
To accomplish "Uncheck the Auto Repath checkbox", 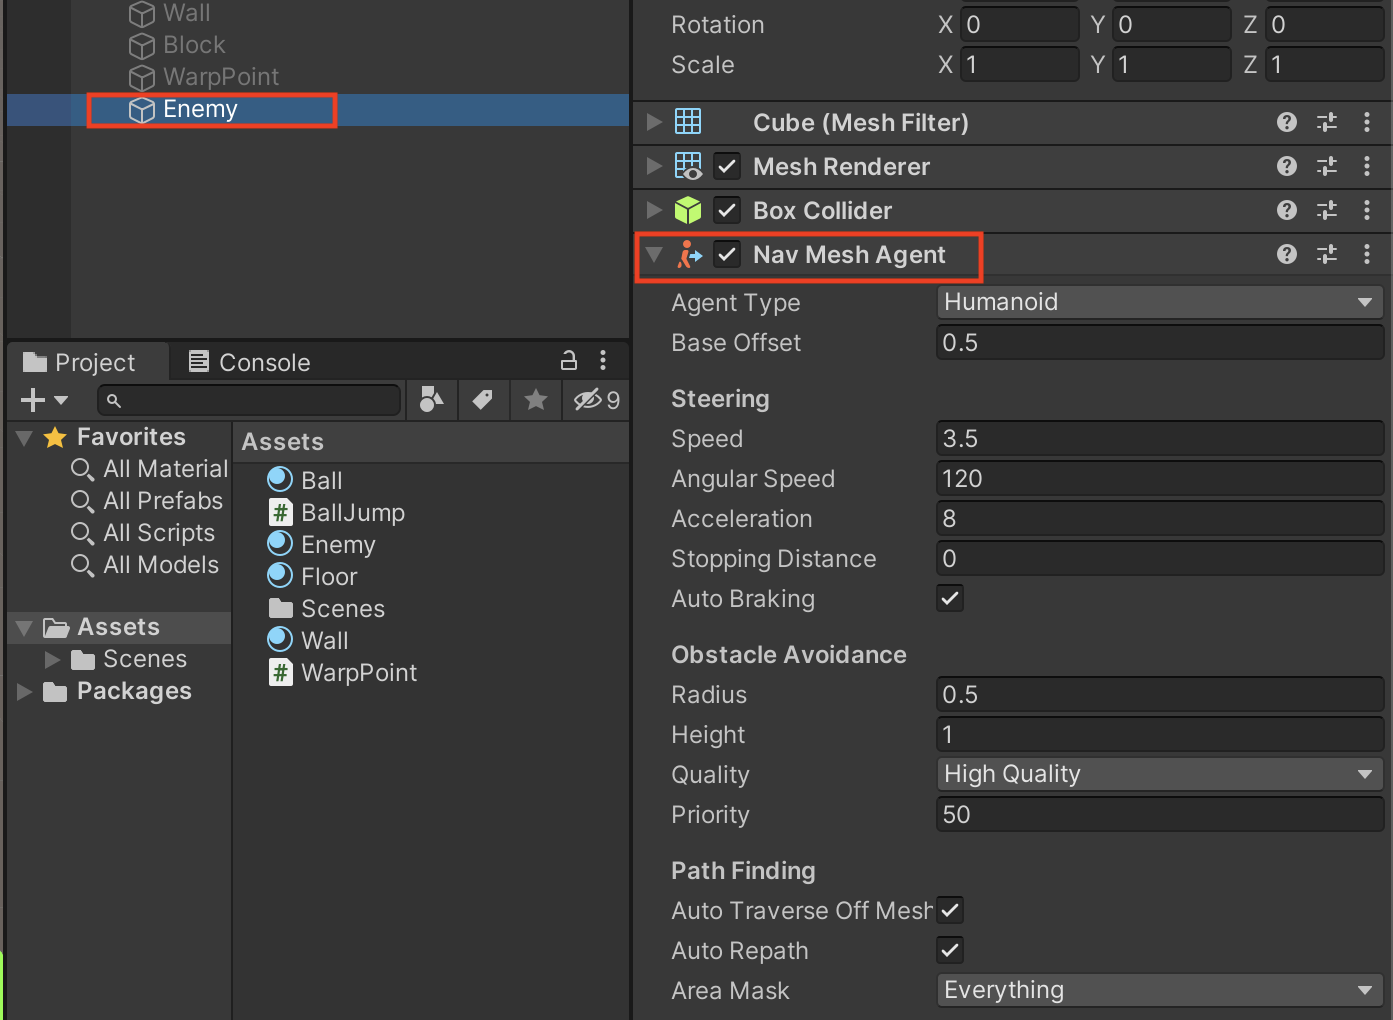I will point(949,950).
